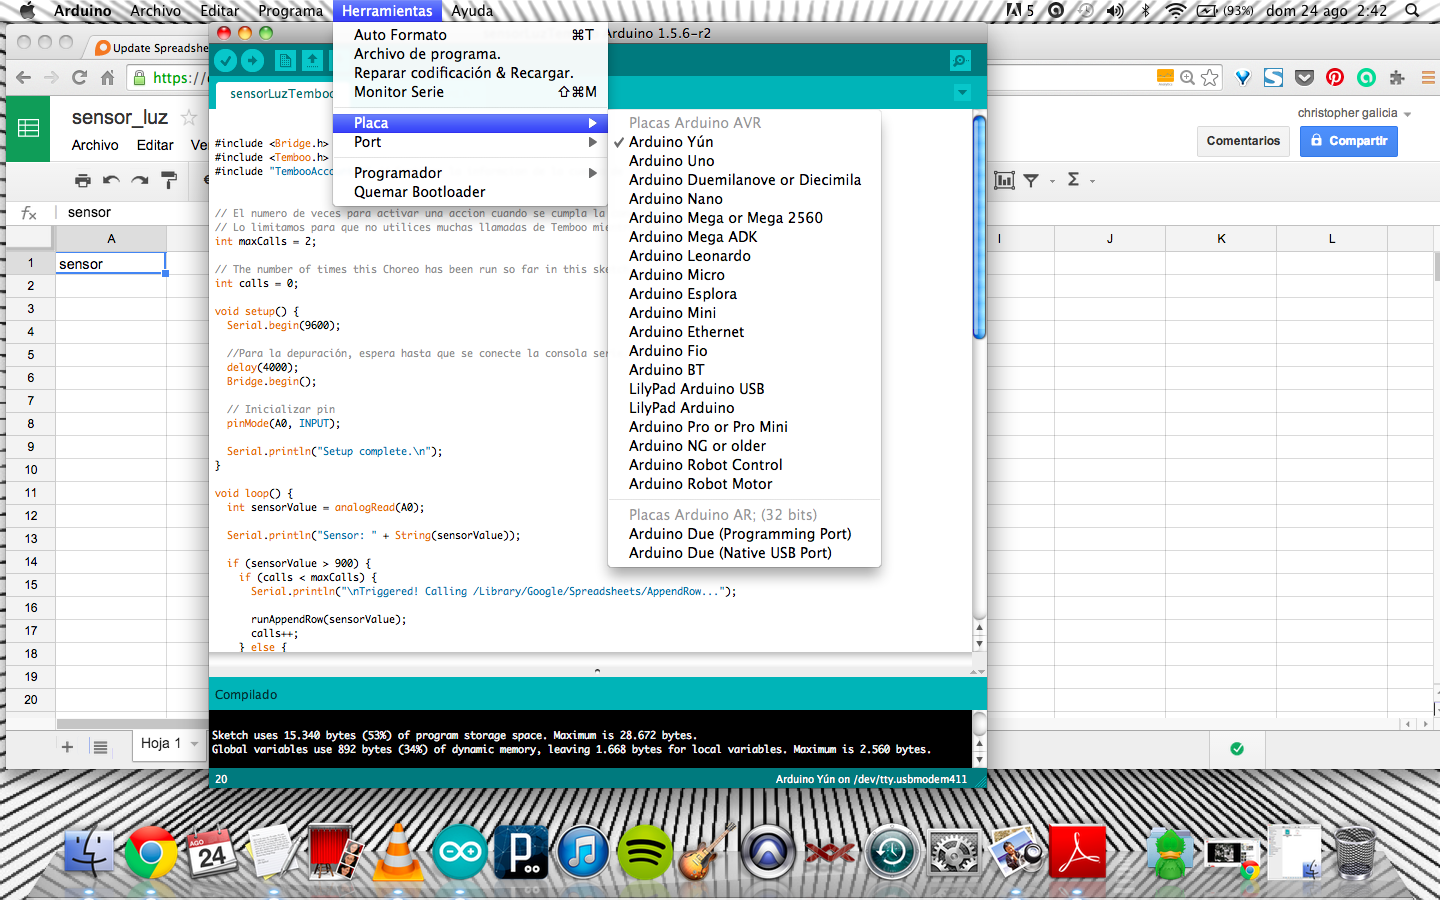Insert chart using the Sheets chart icon

1004,180
